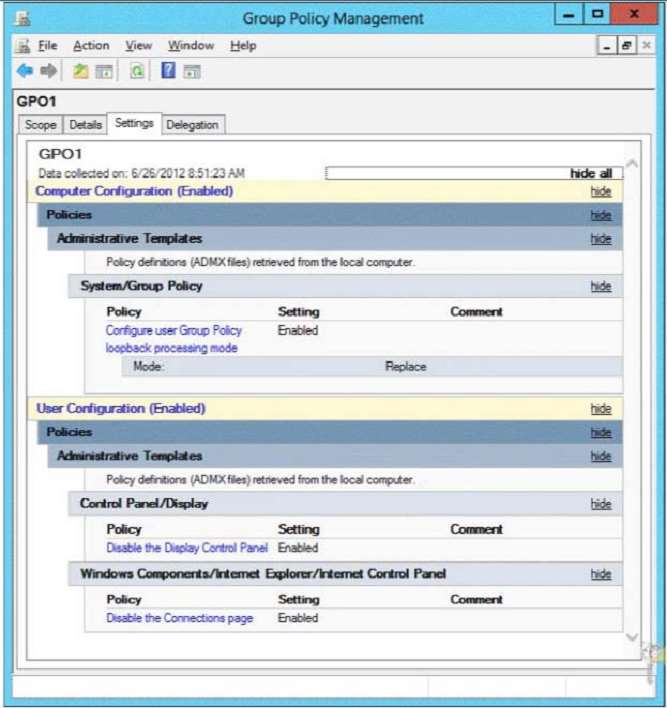Hide the Internet Control Panel section
The width and height of the screenshot is (667, 708).
coord(601,574)
